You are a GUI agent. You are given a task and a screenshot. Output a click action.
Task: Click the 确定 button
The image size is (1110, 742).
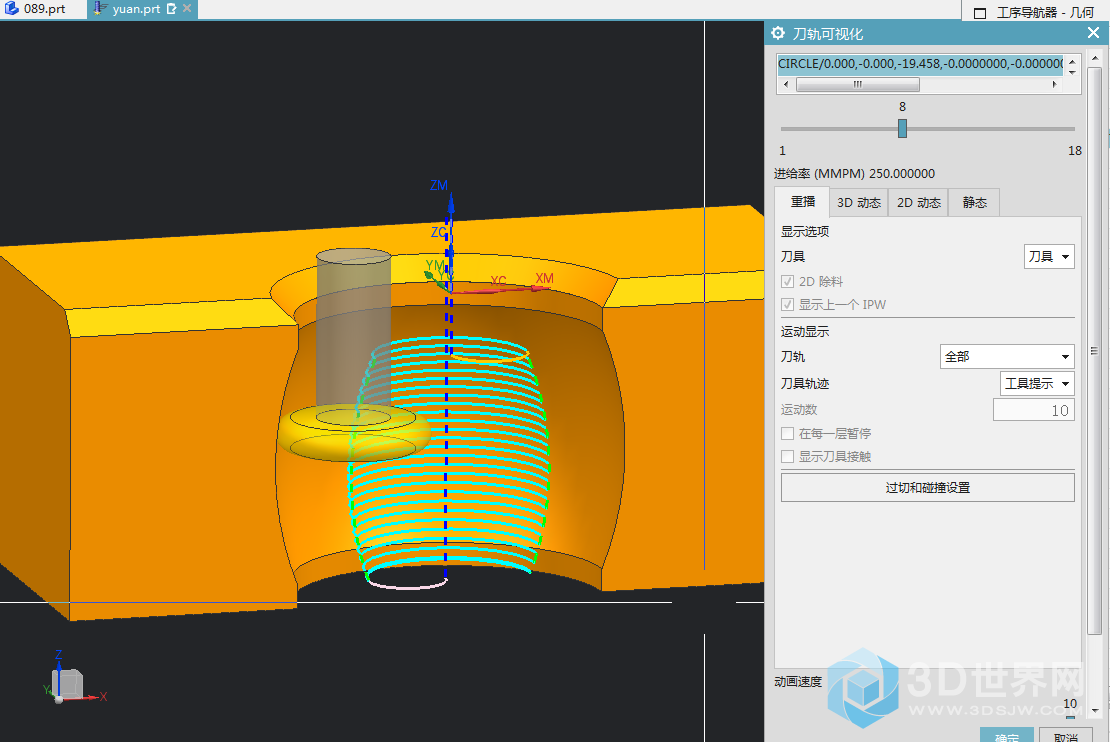point(1007,735)
